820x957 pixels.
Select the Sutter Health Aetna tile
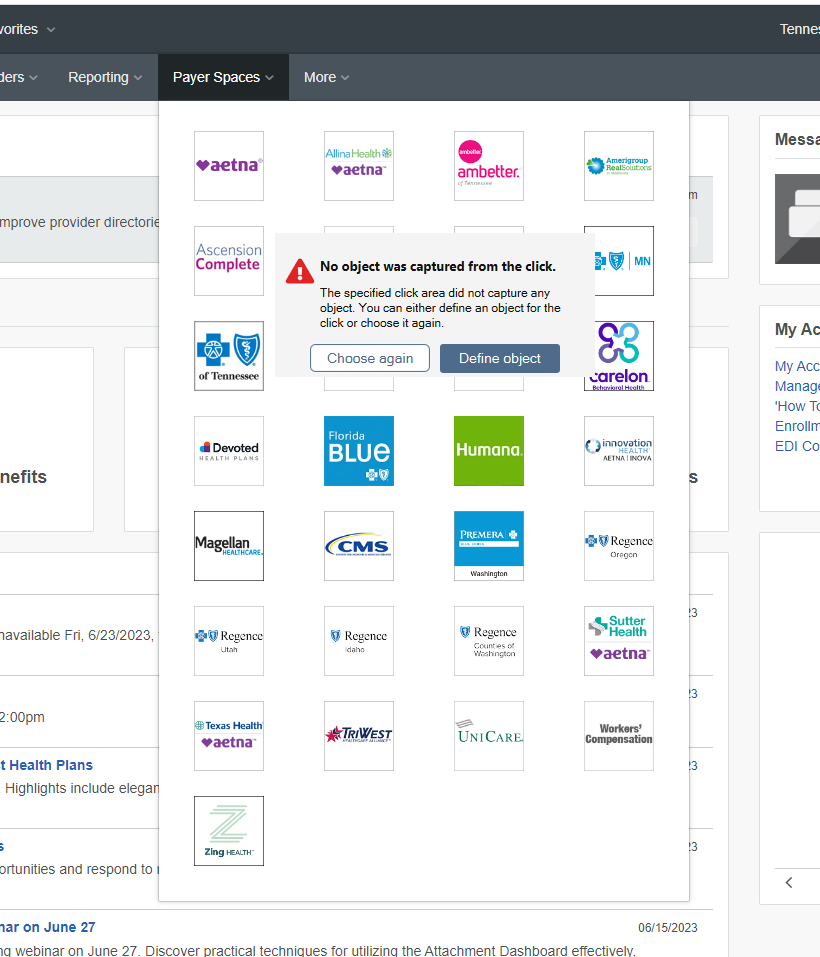(x=619, y=641)
